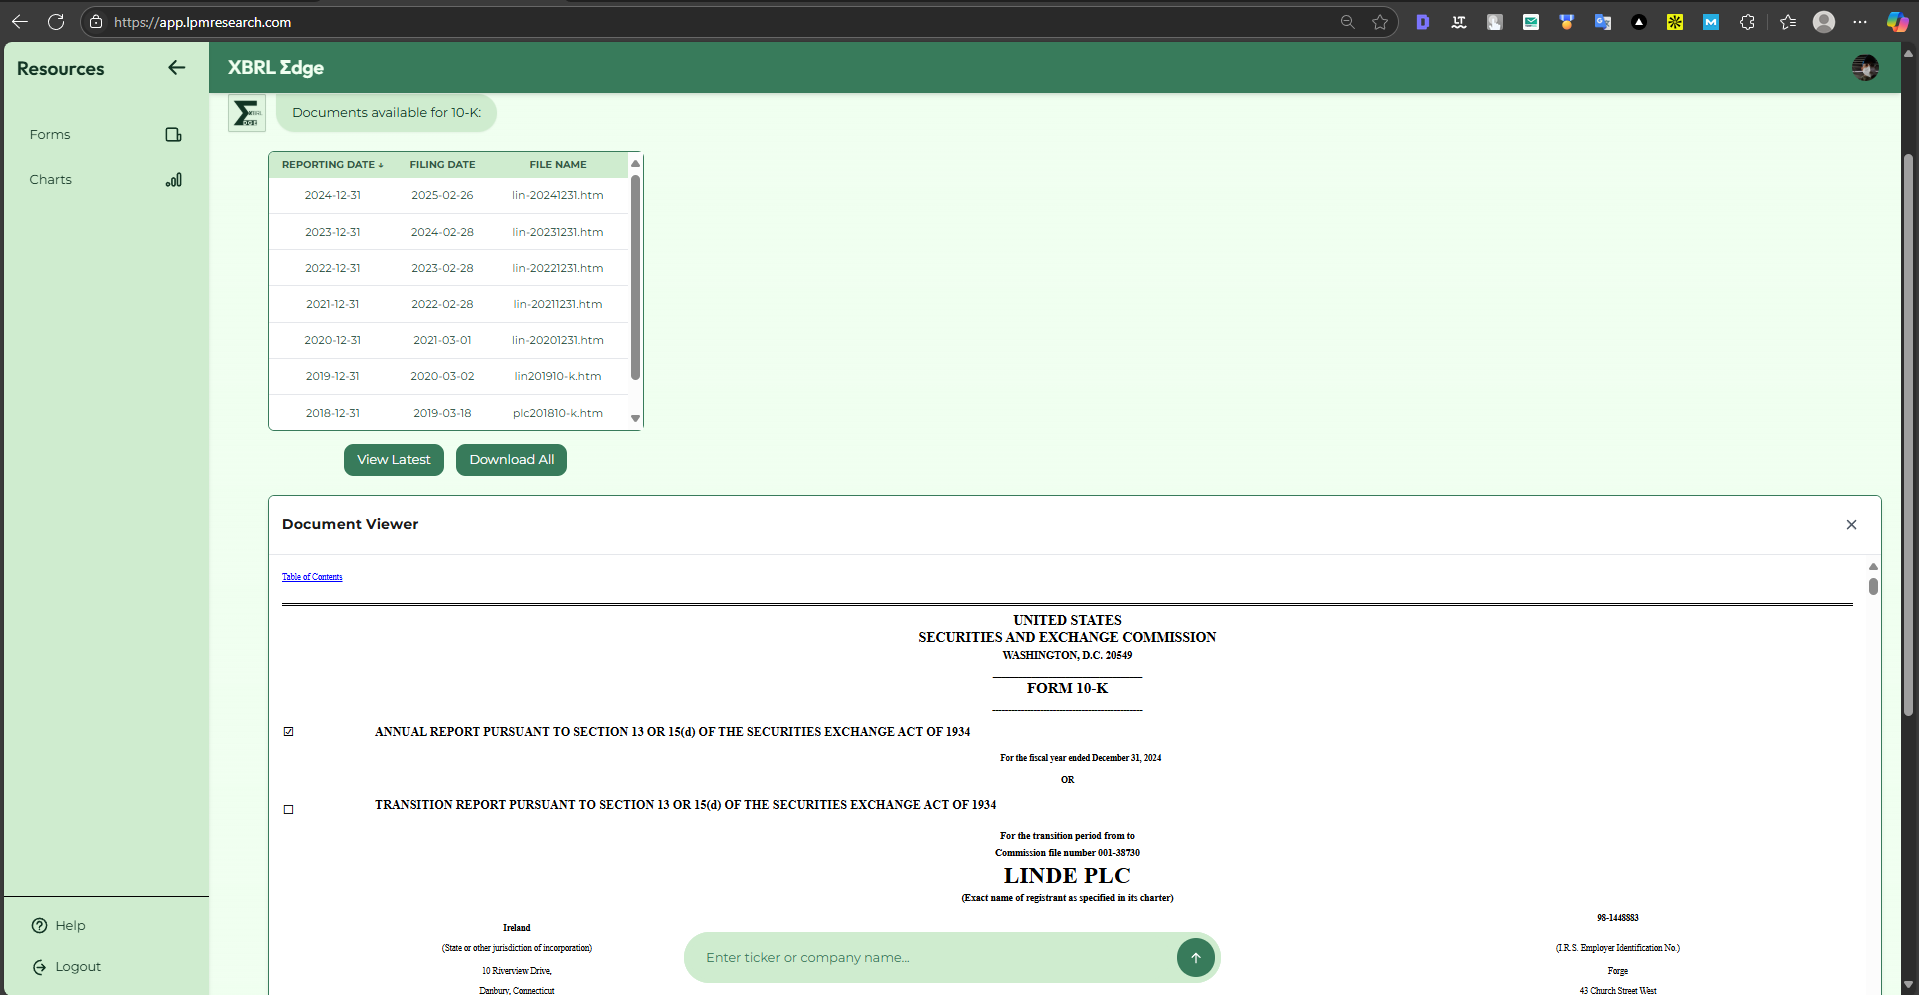1919x995 pixels.
Task: Click documents table scroll-down arrow
Action: click(635, 419)
